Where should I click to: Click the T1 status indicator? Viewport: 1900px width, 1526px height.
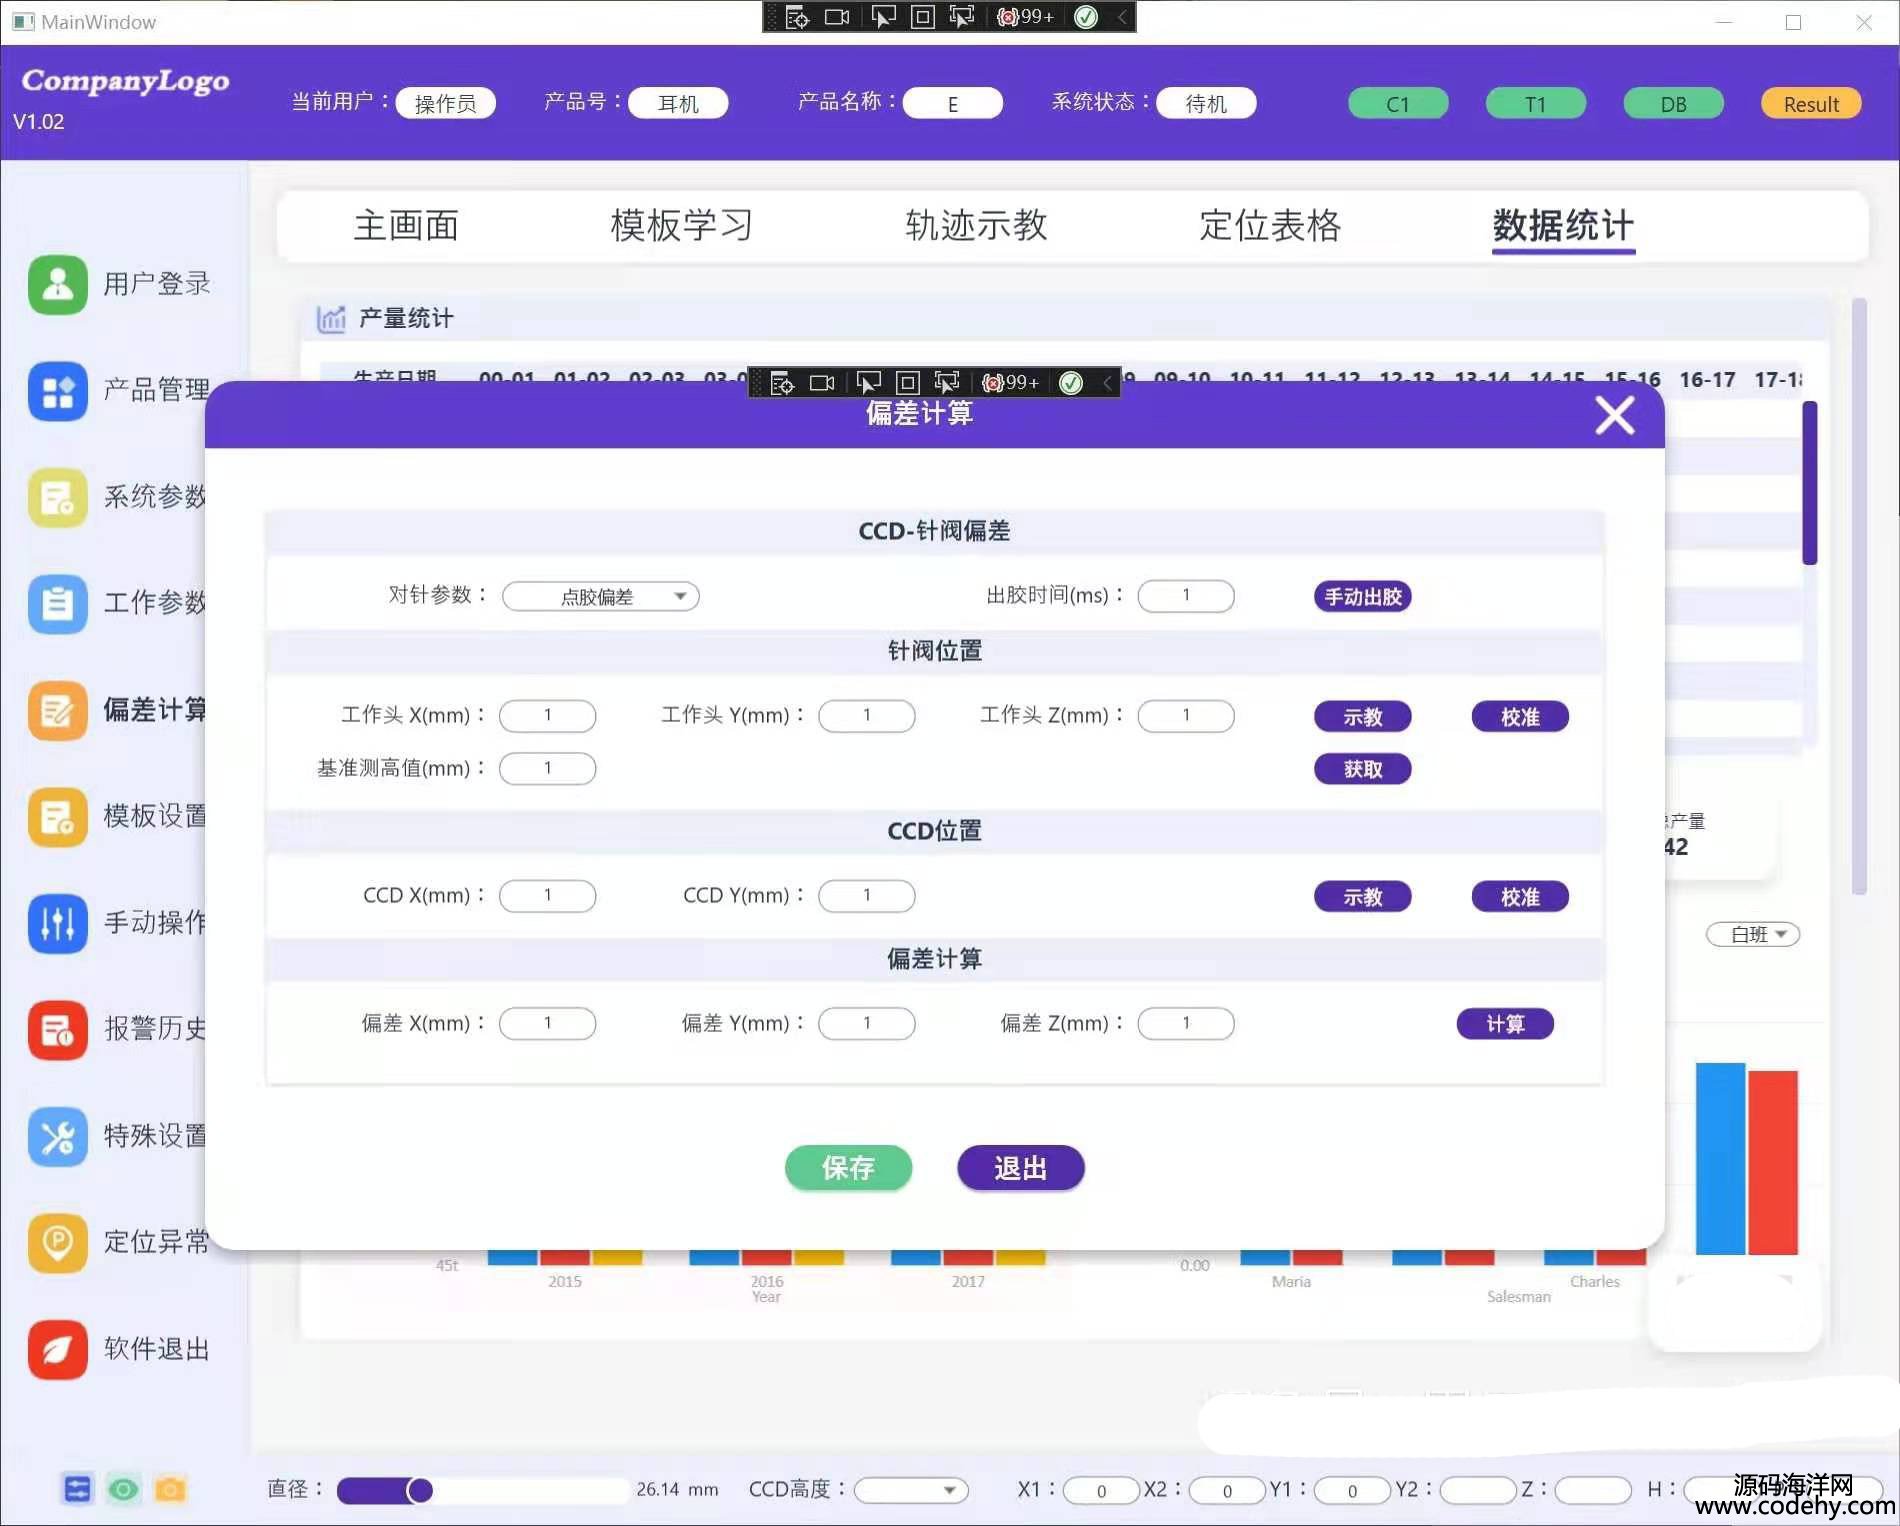[1536, 104]
